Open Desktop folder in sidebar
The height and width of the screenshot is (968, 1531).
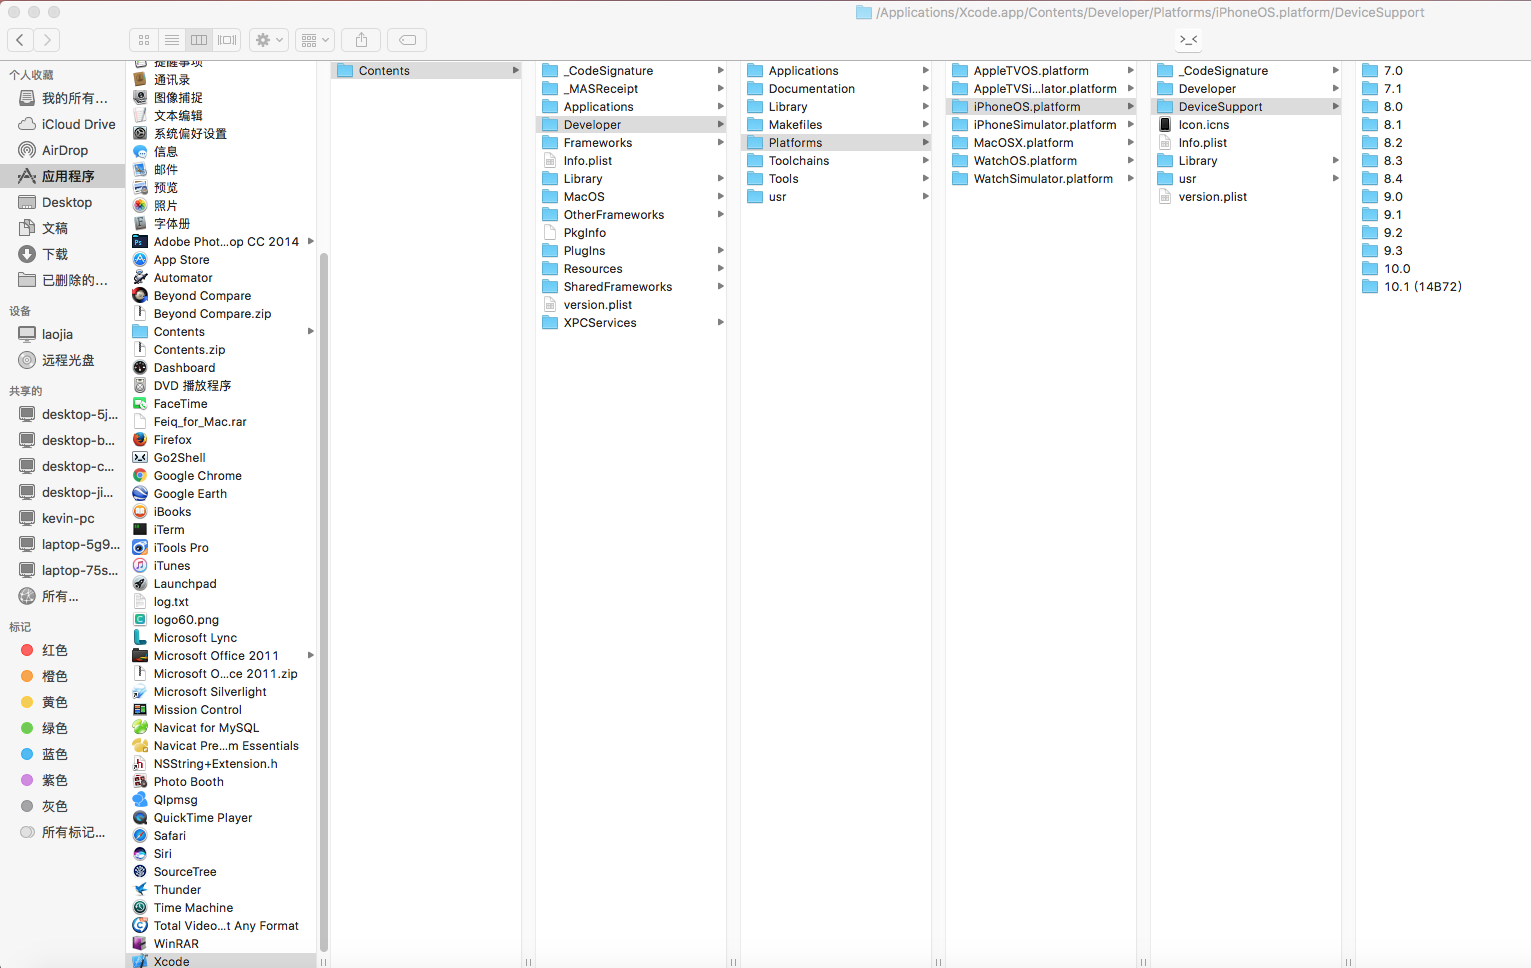(55, 202)
